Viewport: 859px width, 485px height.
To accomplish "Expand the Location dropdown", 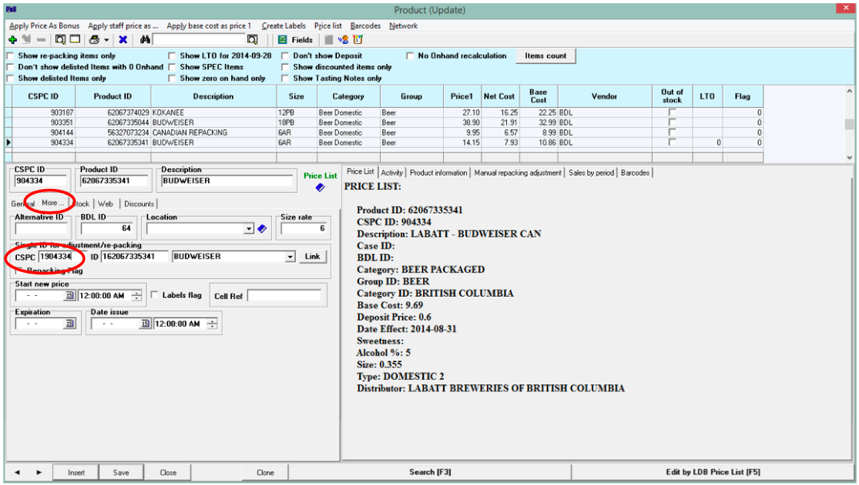I will click(249, 229).
